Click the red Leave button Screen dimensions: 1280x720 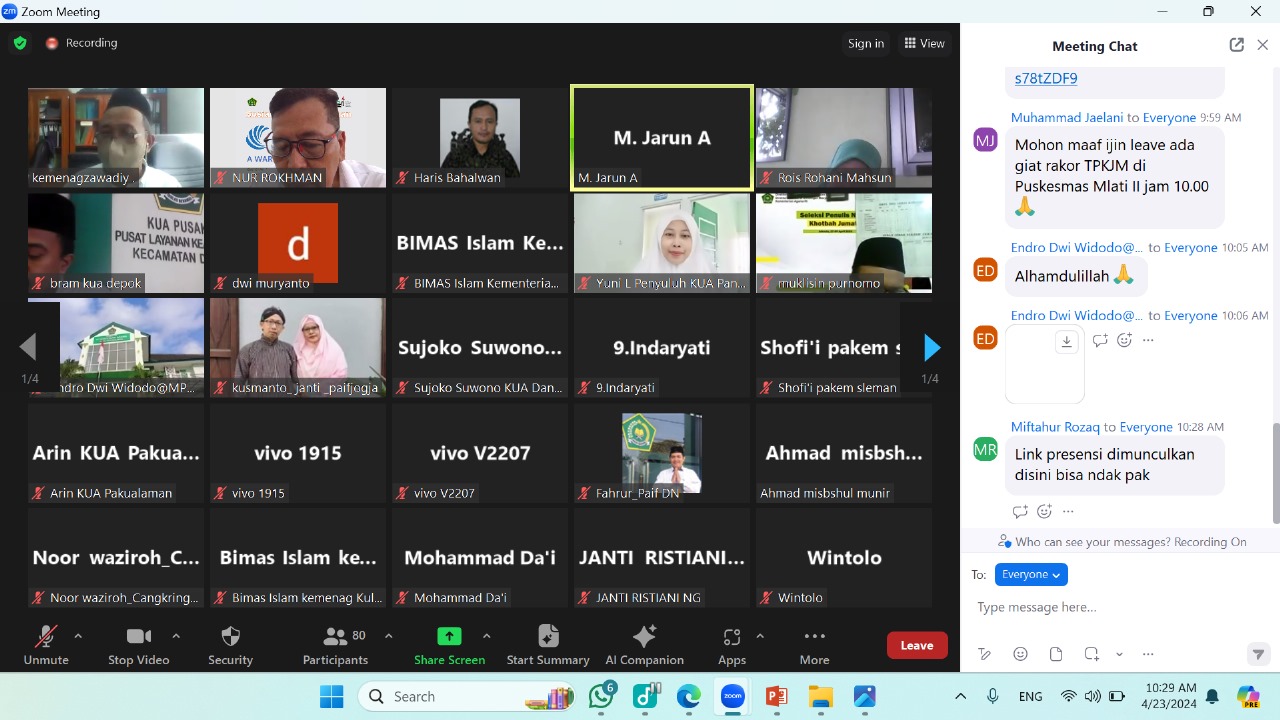tap(917, 645)
